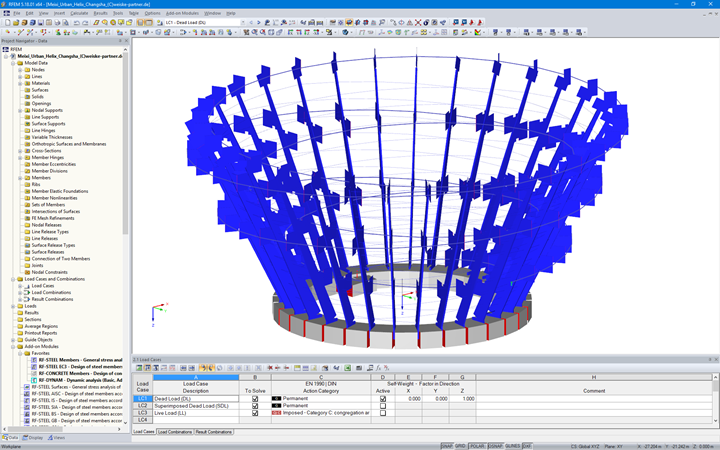Click the red PDF export icon

point(472,22)
